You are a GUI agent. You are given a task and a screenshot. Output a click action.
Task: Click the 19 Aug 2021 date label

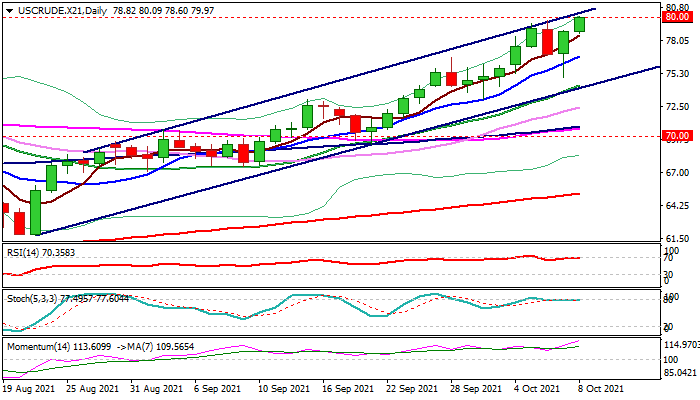click(x=27, y=389)
